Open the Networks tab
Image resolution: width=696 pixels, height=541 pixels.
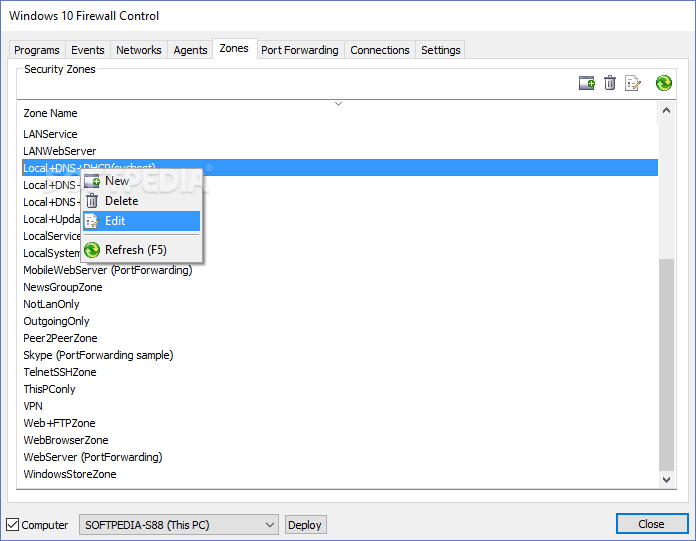click(138, 50)
